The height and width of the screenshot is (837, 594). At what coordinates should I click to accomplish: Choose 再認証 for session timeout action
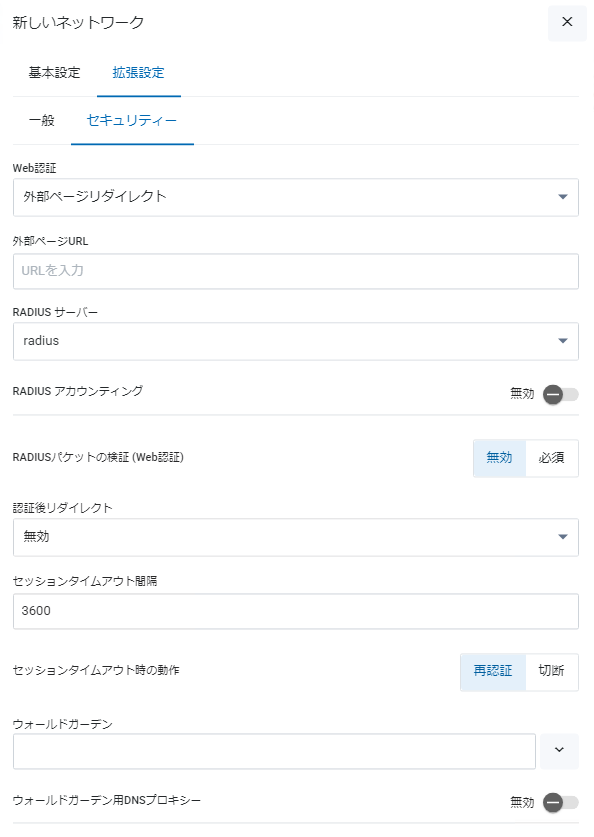pos(493,672)
